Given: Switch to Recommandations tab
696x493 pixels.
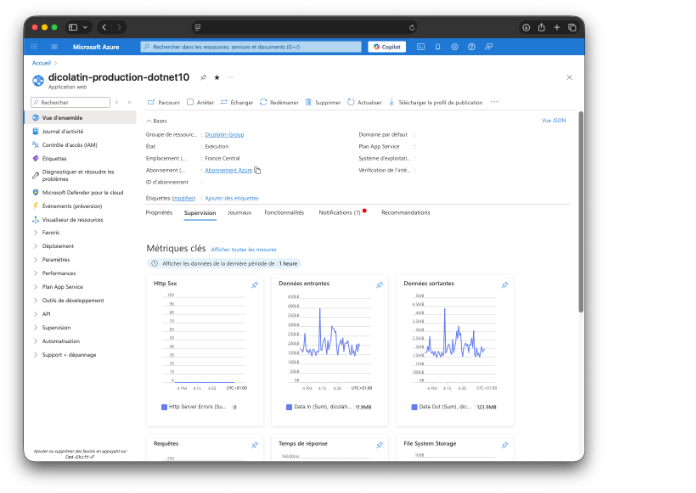Looking at the screenshot, I should [406, 213].
